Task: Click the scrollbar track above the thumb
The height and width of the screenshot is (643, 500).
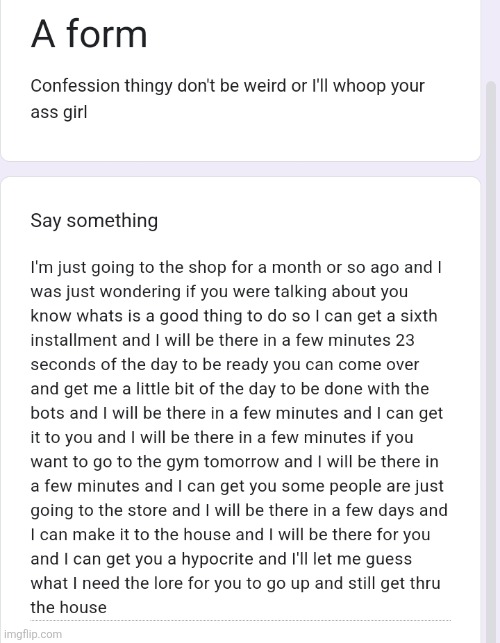Action: point(491,40)
